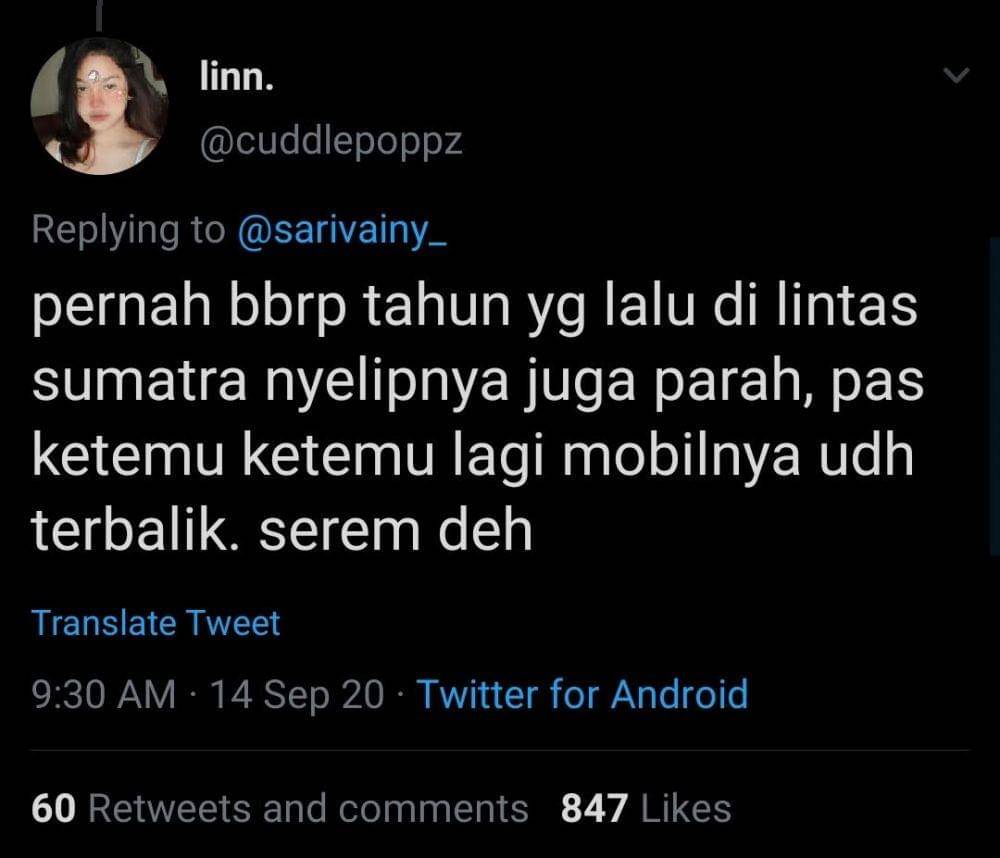Open linn.'s profile picture
Screen dimensions: 1000x858
99,106
